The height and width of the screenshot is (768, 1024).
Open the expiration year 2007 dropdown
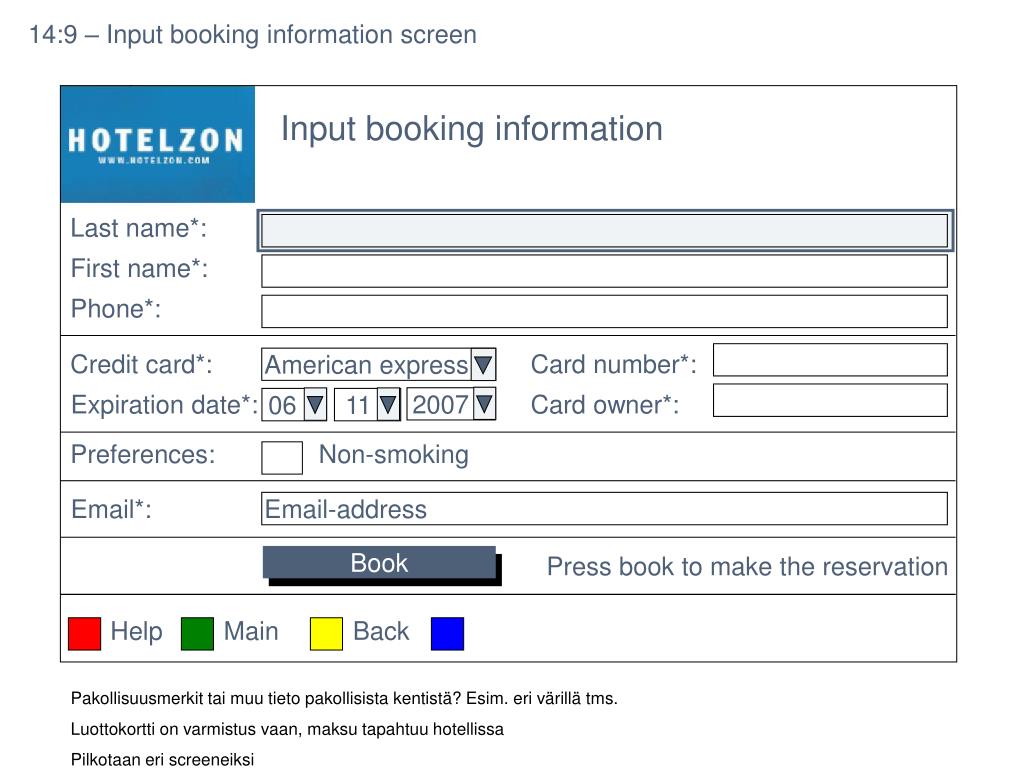point(451,404)
